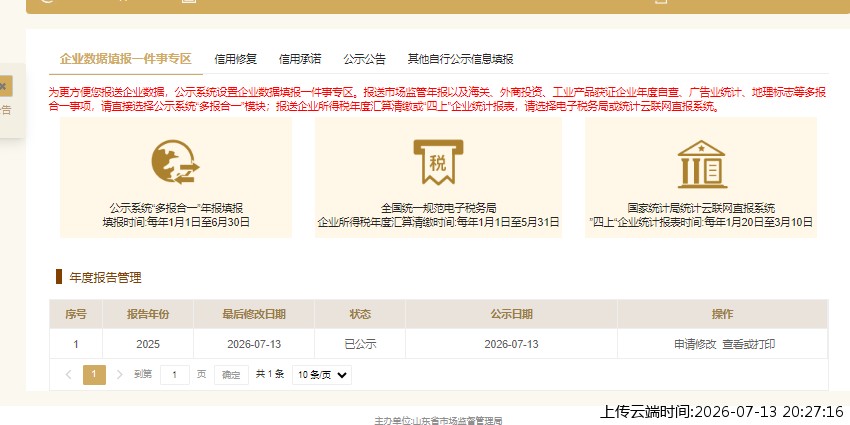Open the 其他自行公示信息填报 tab
Viewport: 850px width, 425px height.
point(460,59)
